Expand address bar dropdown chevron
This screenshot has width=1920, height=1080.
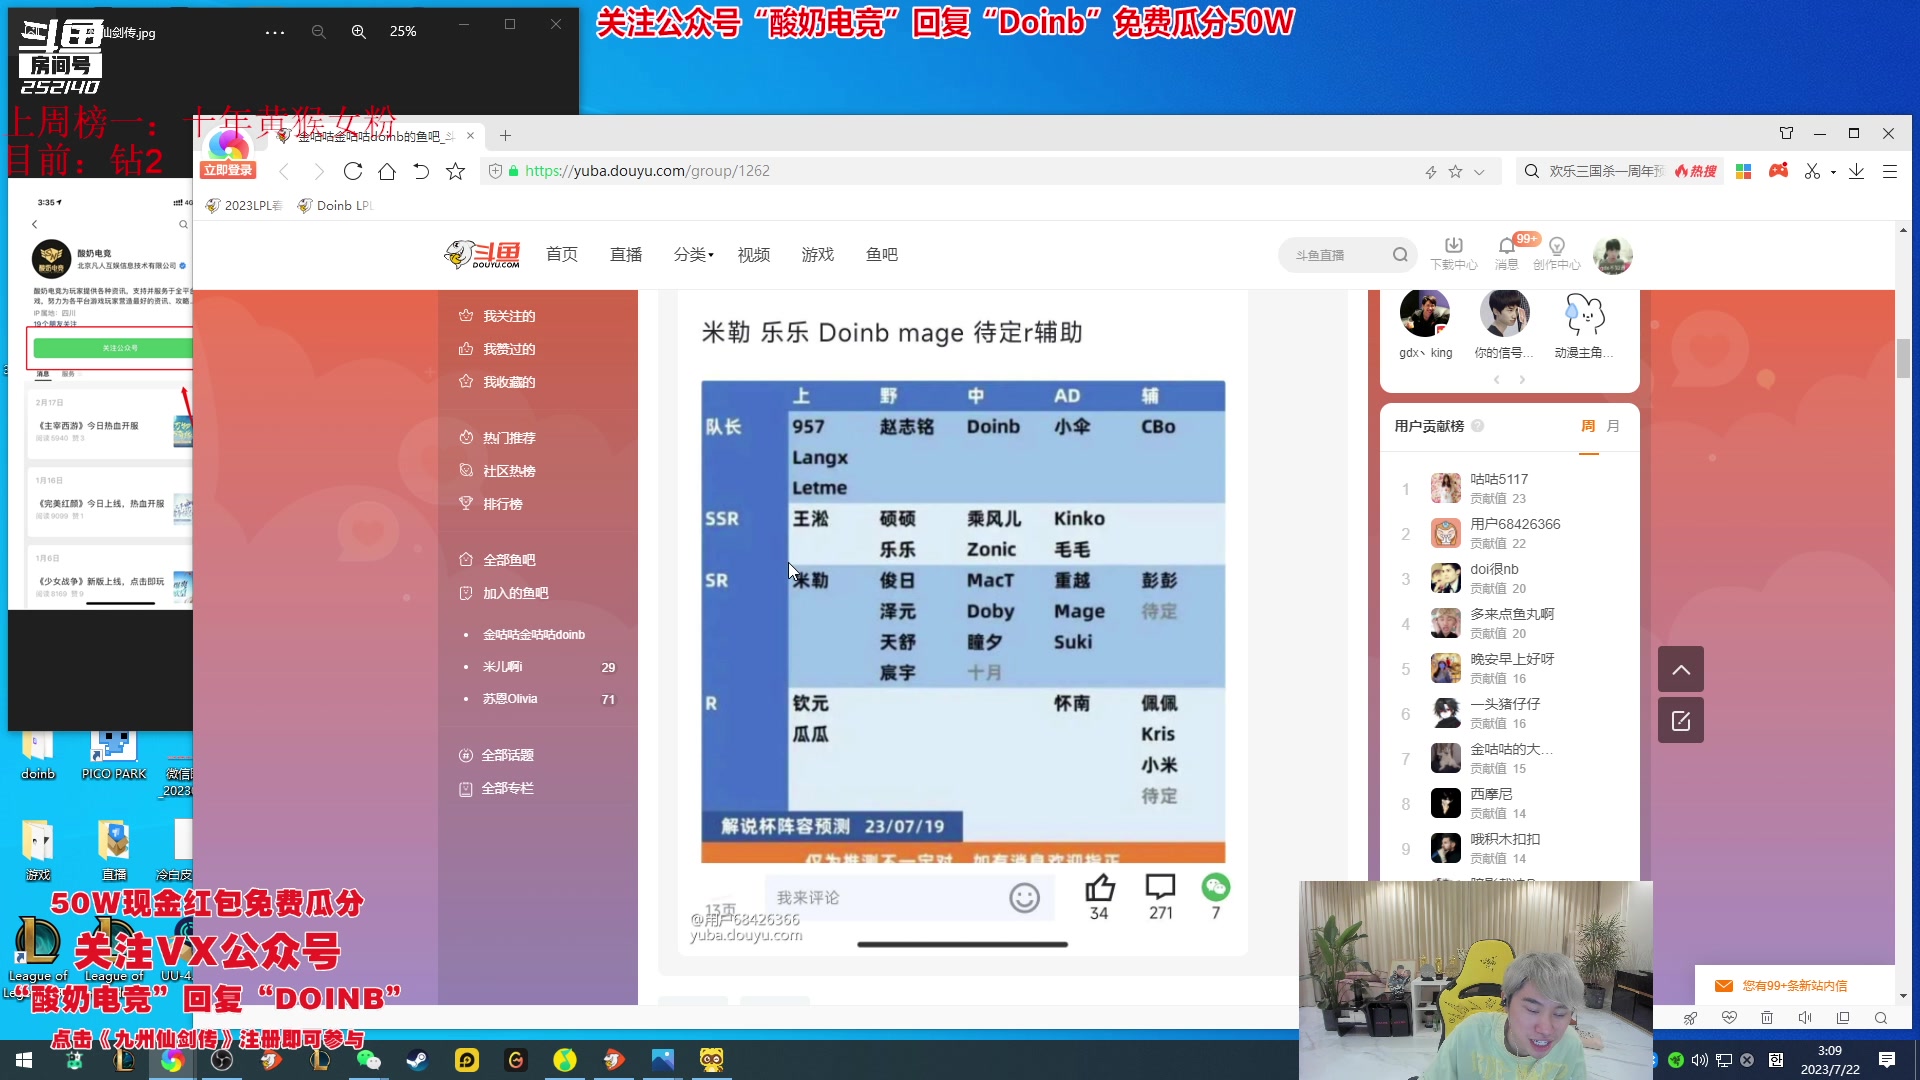click(1479, 172)
